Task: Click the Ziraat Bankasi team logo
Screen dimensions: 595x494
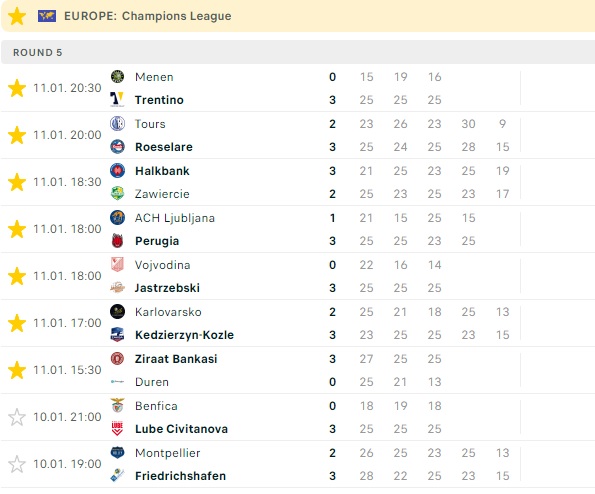Action: 117,359
